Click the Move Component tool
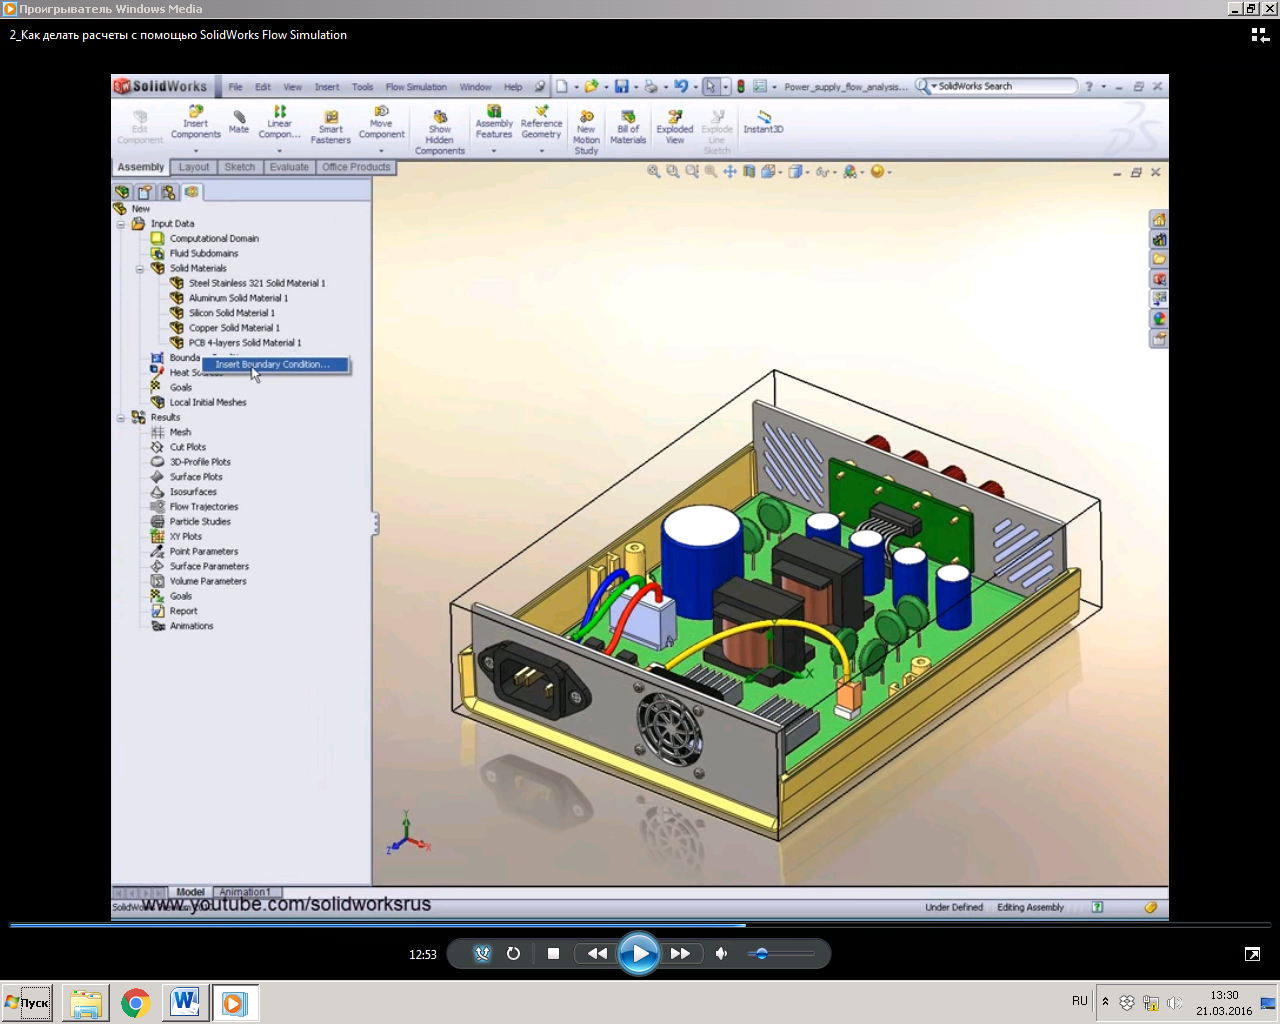Image resolution: width=1280 pixels, height=1024 pixels. [381, 123]
